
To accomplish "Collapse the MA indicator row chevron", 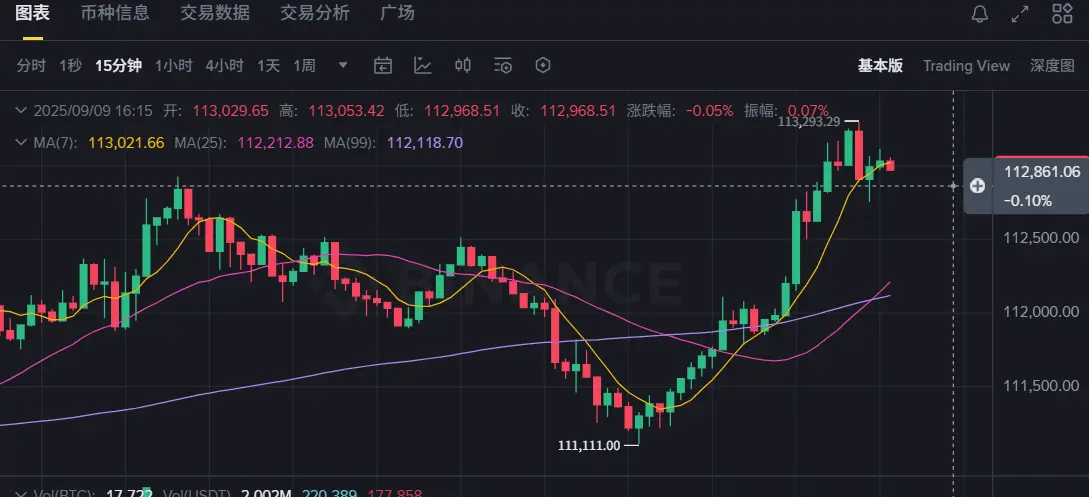I will [x=22, y=143].
